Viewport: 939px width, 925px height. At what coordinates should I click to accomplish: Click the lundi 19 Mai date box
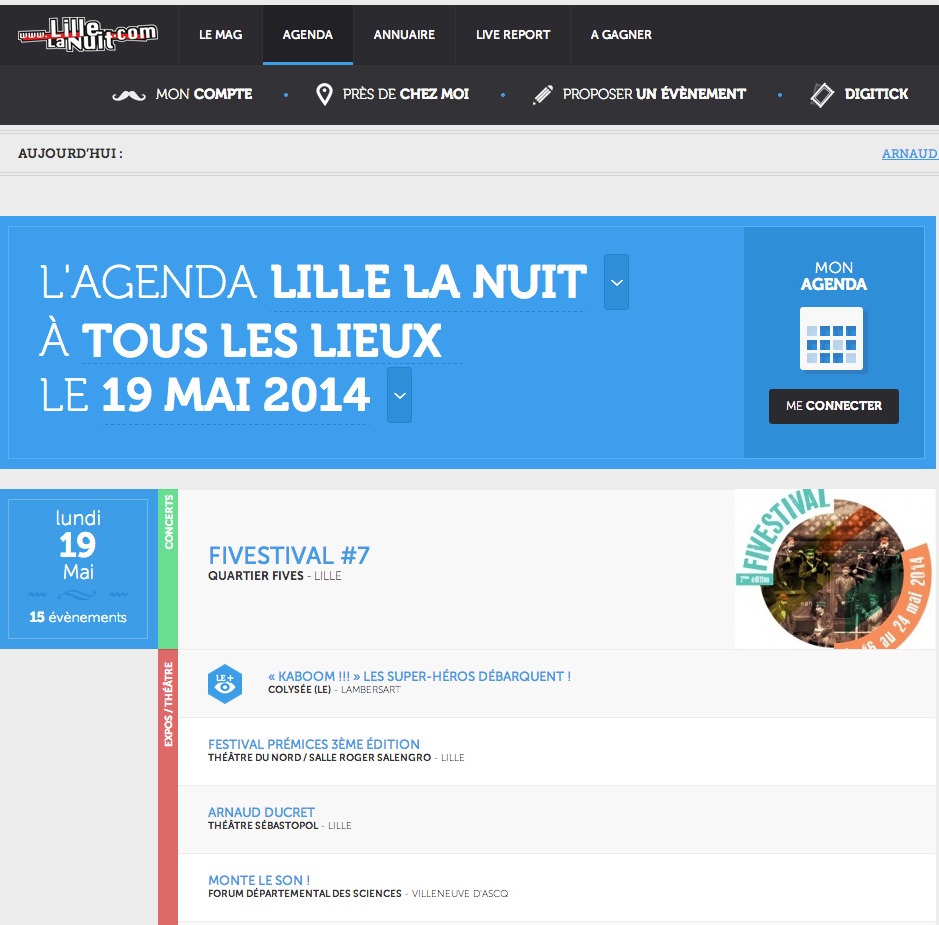pyautogui.click(x=78, y=569)
